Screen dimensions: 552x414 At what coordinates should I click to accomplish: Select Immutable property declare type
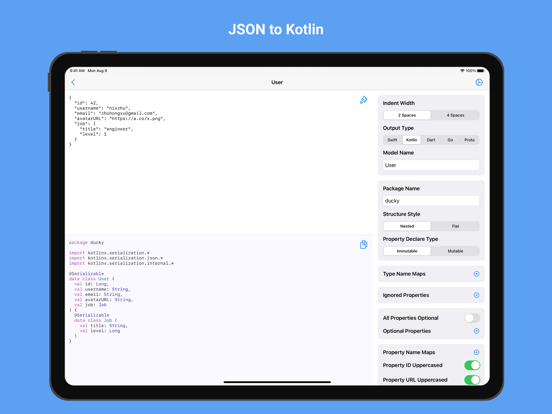tap(407, 251)
